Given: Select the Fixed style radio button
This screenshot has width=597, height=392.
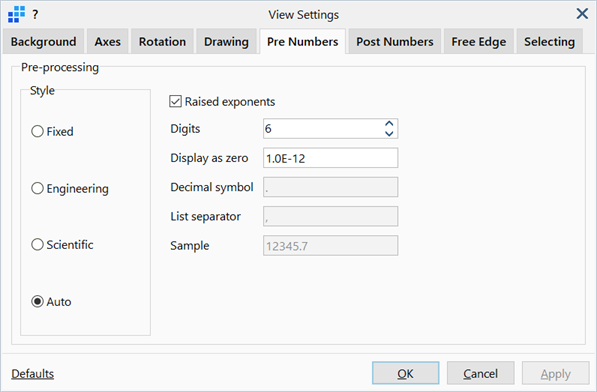Looking at the screenshot, I should (37, 131).
